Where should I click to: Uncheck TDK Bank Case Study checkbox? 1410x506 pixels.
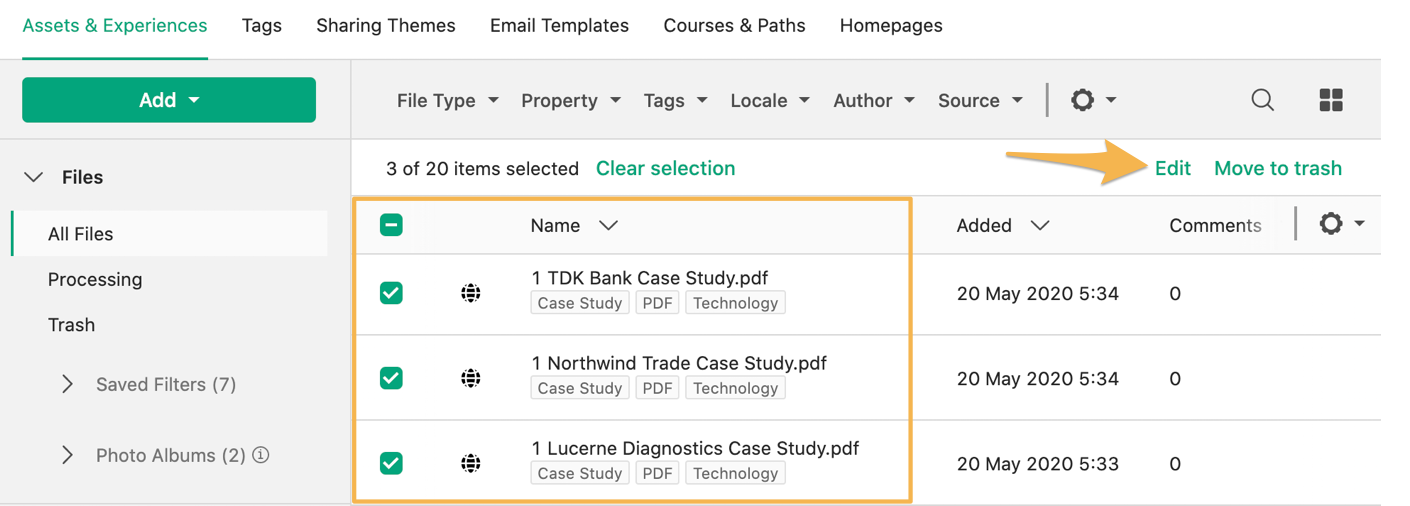coord(391,293)
